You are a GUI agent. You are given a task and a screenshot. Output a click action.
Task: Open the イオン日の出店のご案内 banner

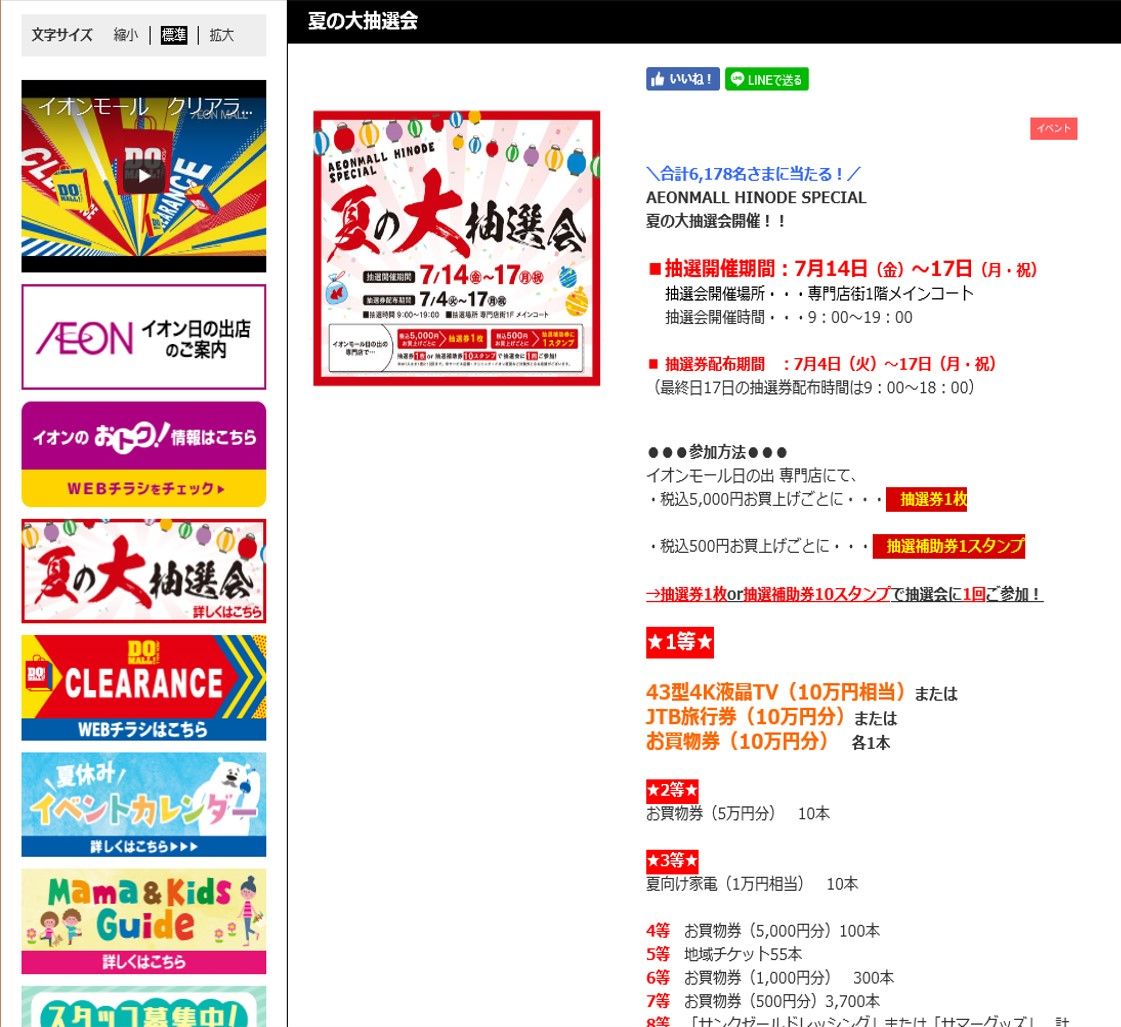144,337
